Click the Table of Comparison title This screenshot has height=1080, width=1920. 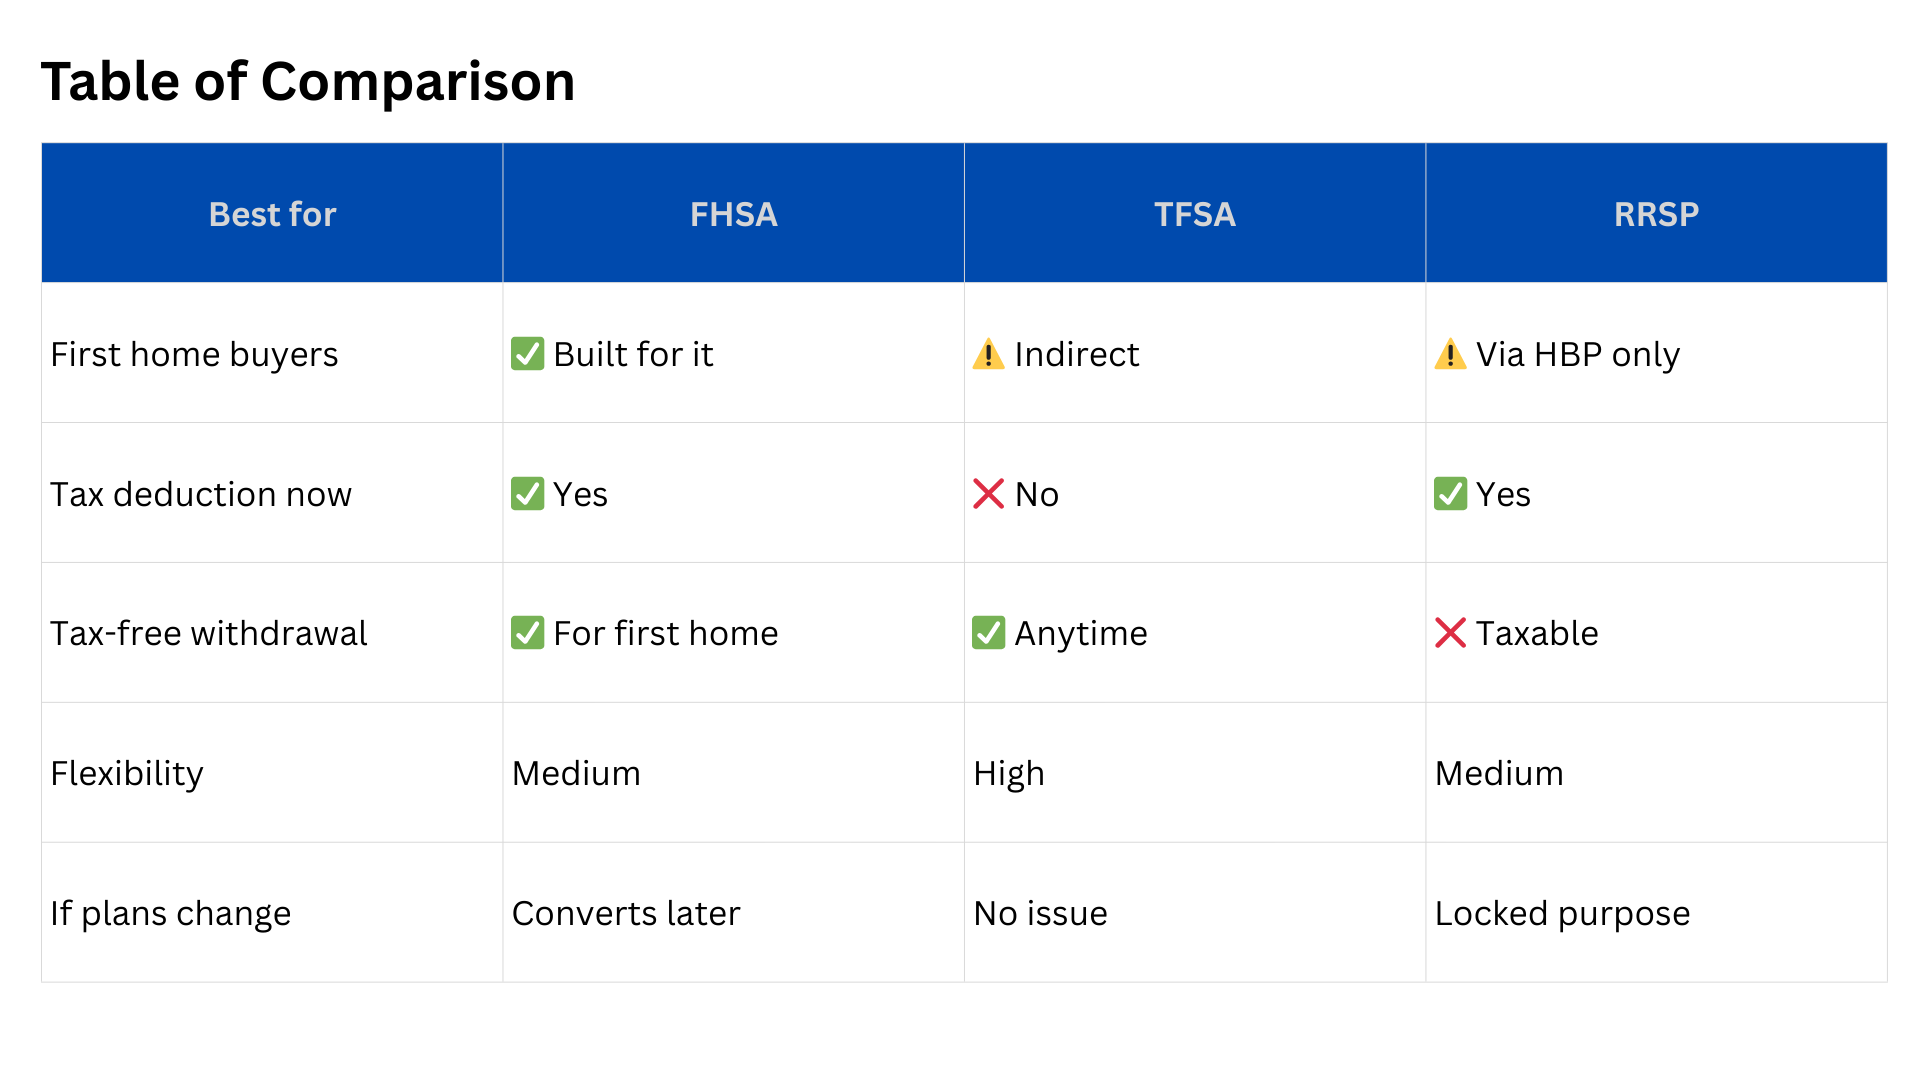(308, 81)
